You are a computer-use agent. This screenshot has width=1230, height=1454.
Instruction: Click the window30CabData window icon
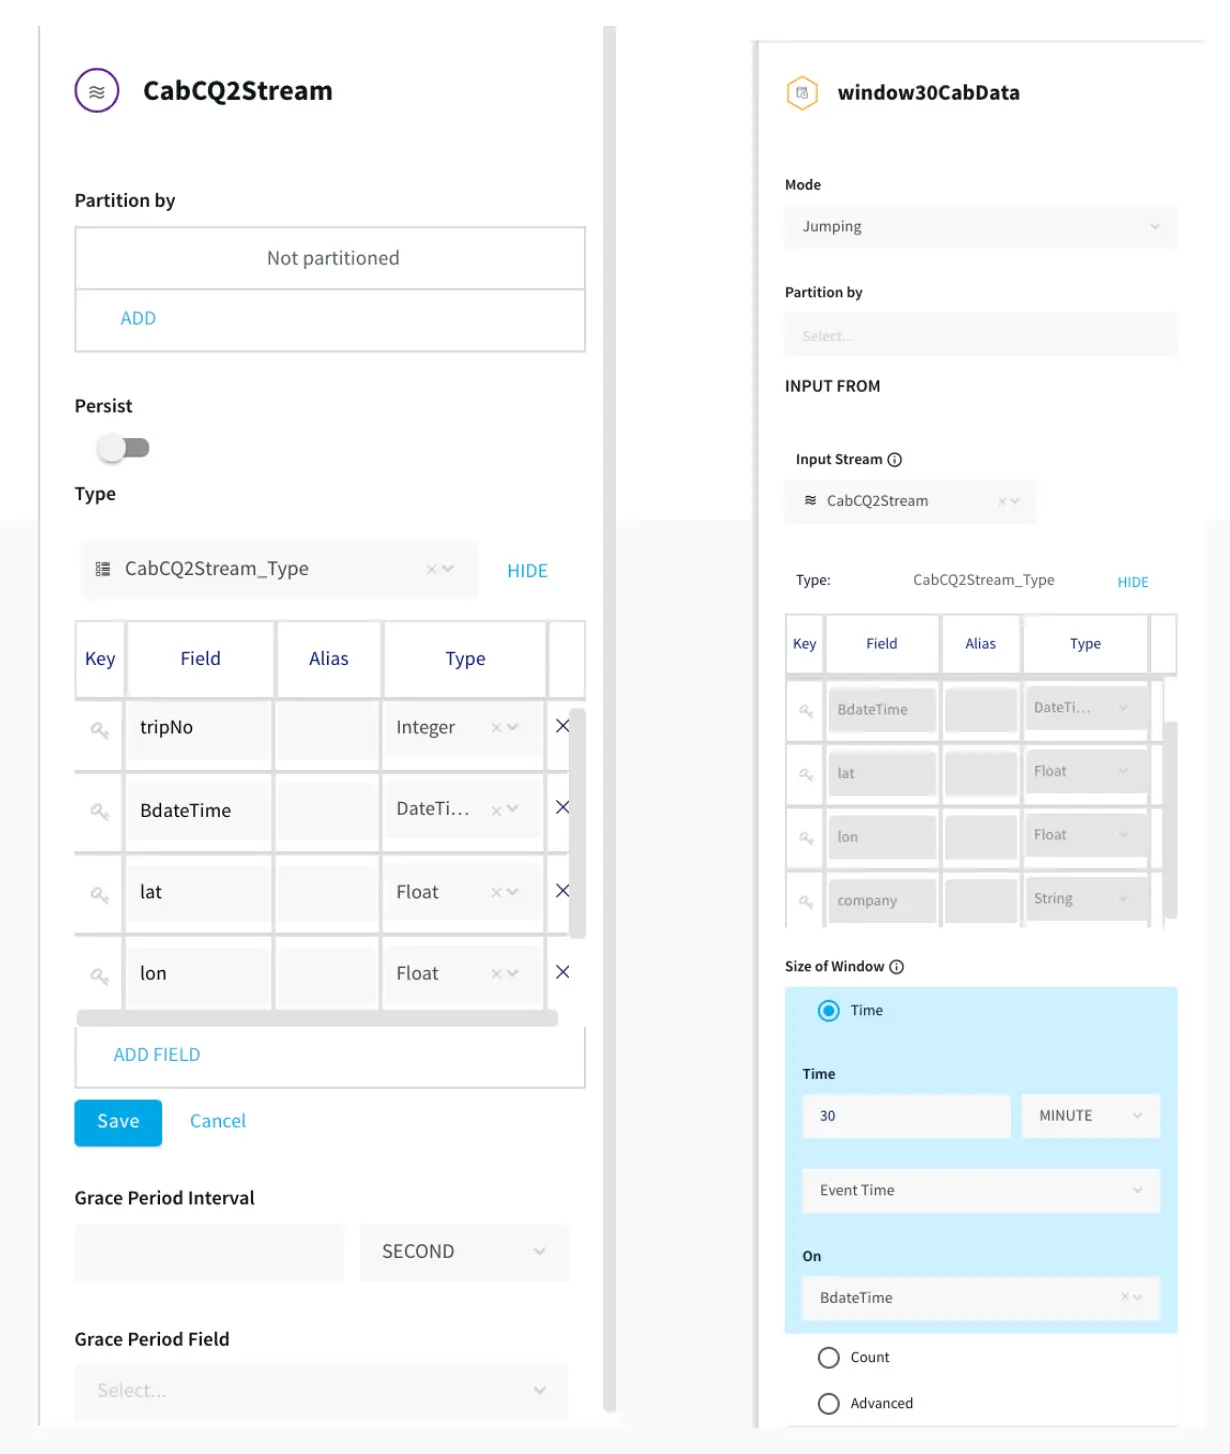tap(802, 93)
